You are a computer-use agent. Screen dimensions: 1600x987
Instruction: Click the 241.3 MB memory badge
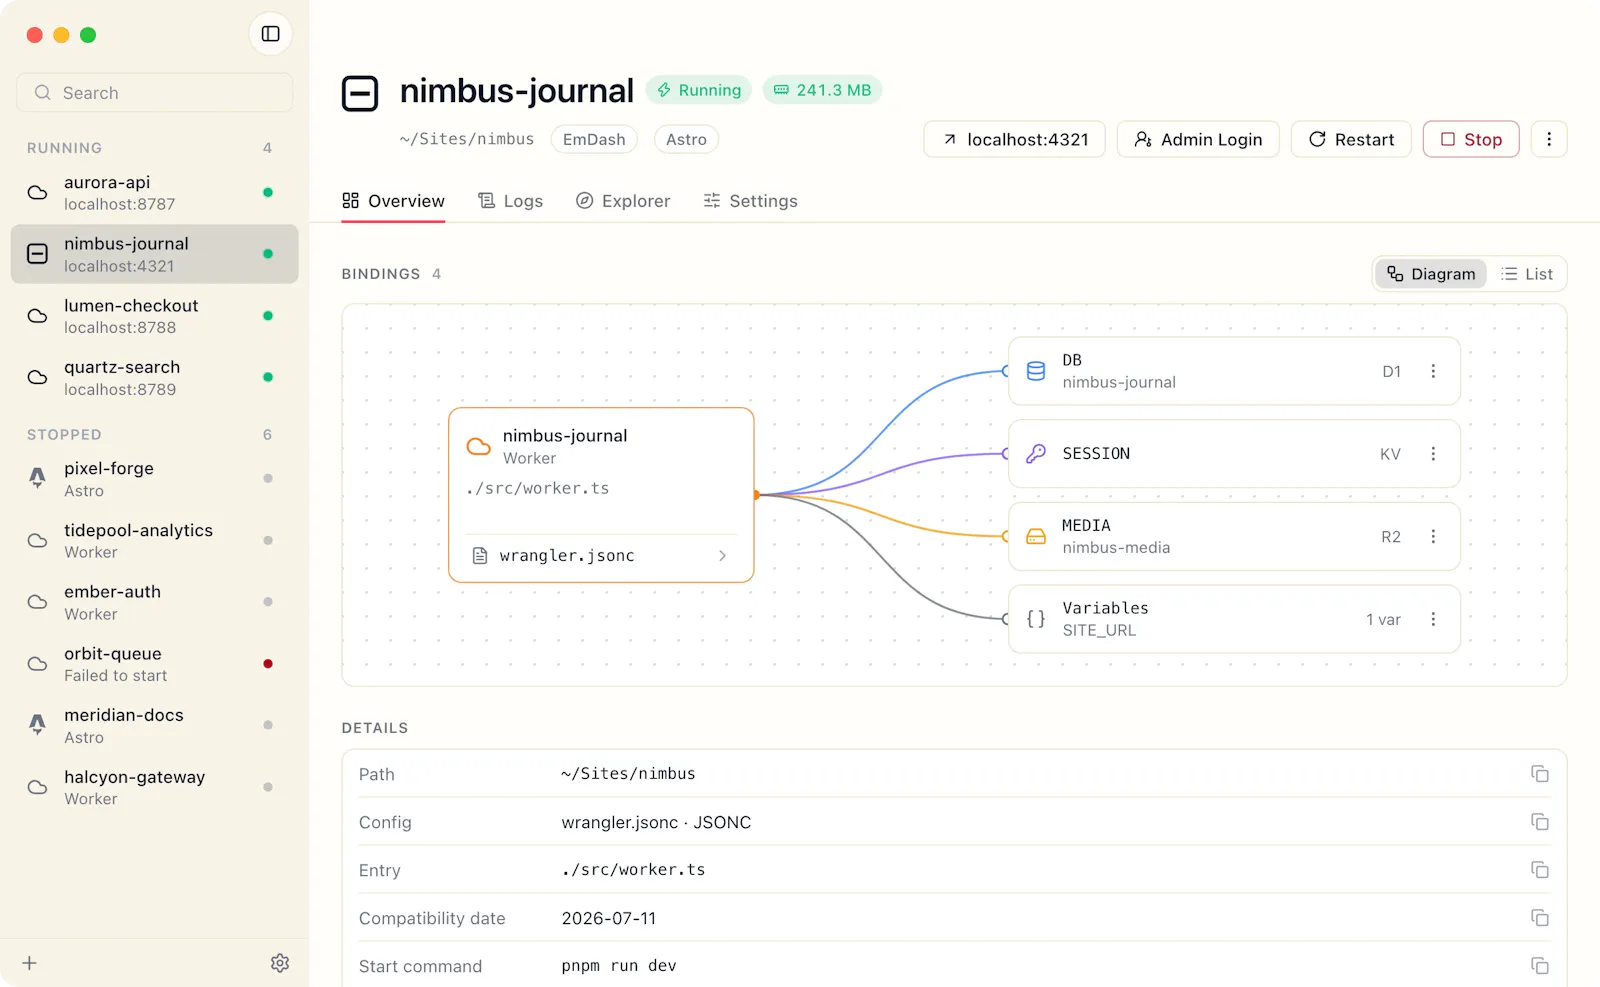click(x=822, y=90)
